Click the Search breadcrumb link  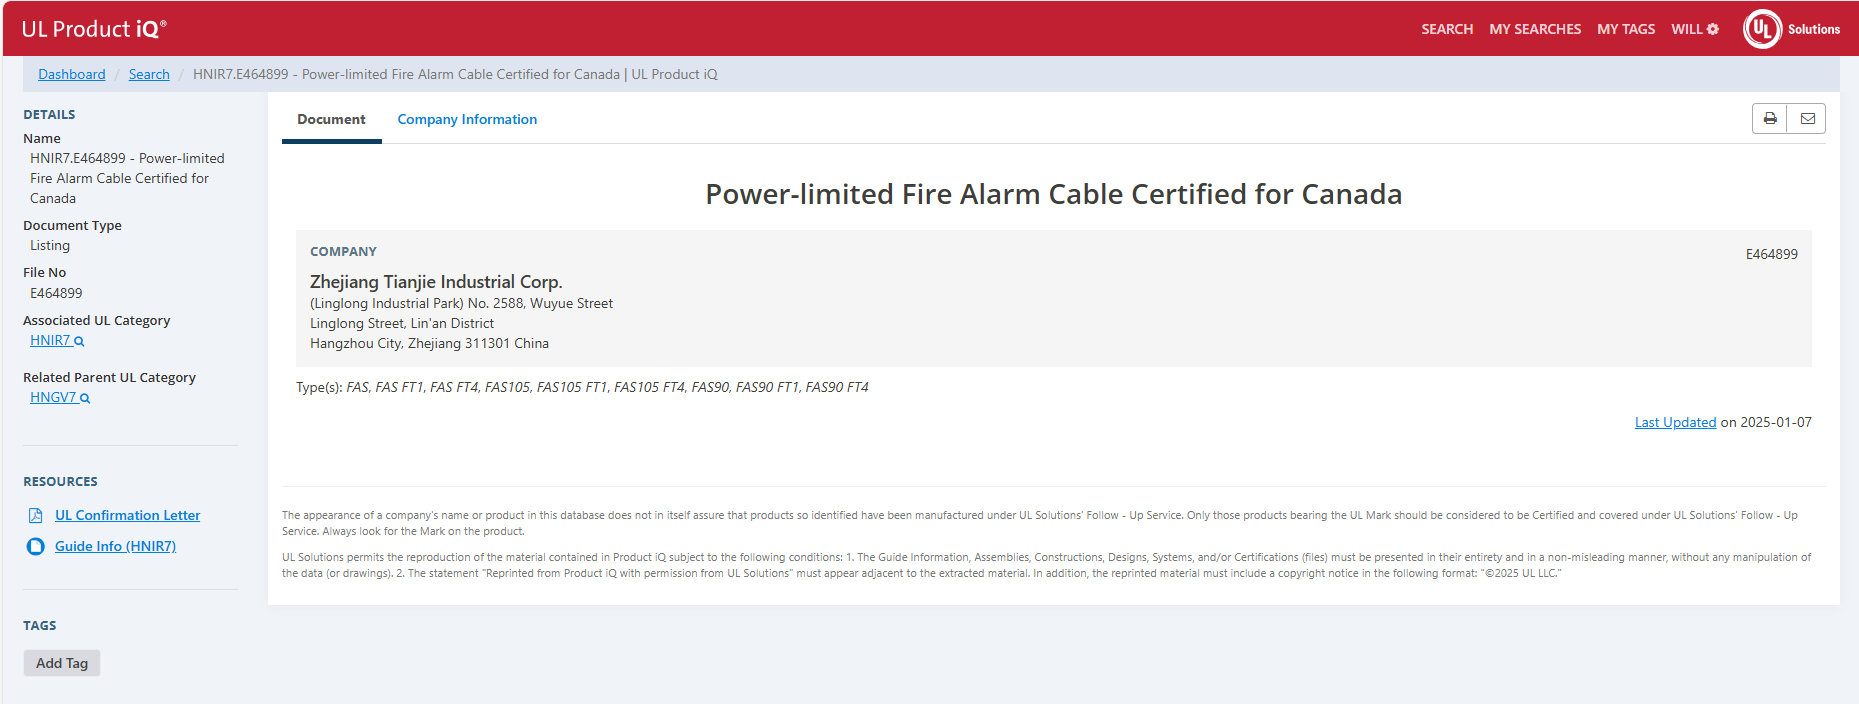(149, 74)
